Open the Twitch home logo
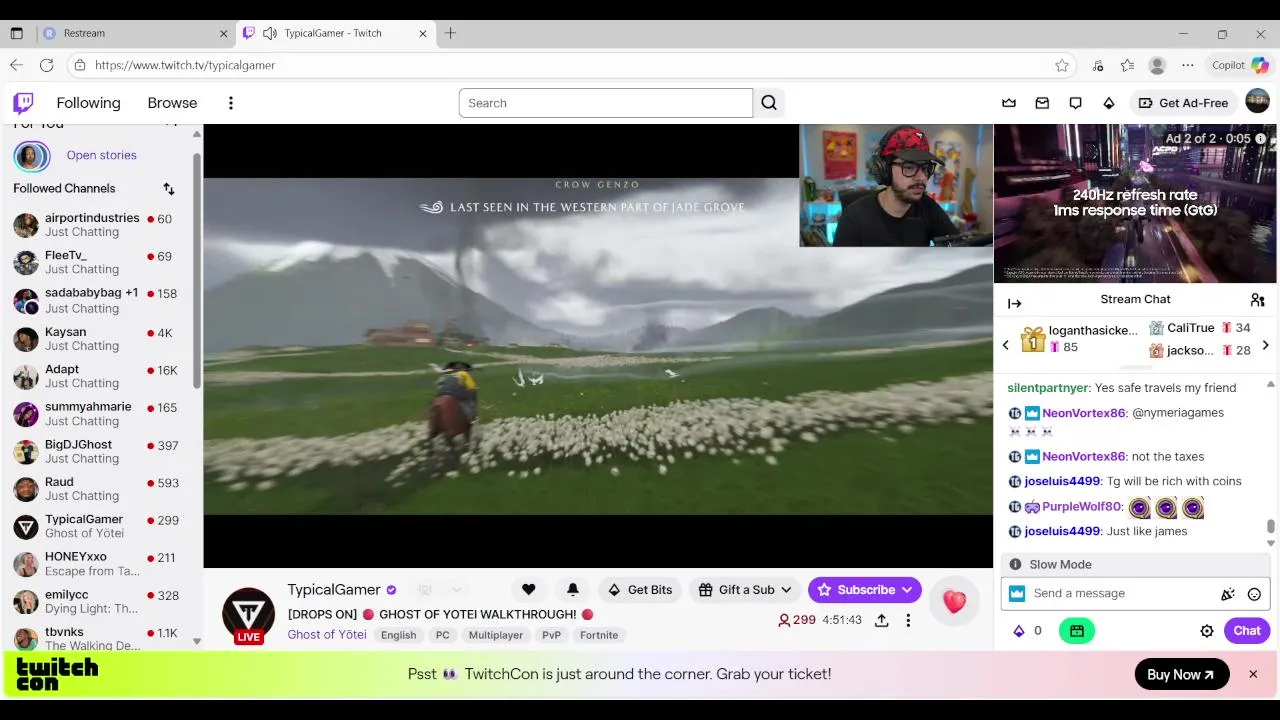Screen dimensions: 1280x720 pyautogui.click(x=23, y=103)
